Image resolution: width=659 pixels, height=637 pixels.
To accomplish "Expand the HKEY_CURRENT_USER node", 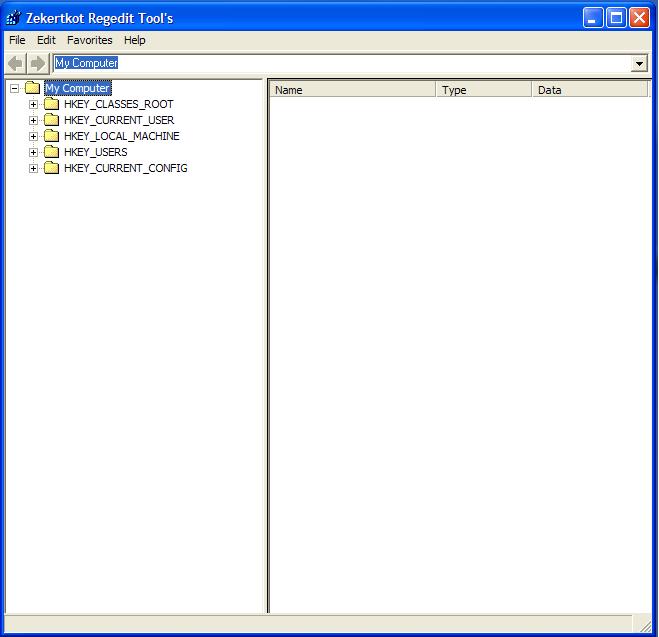I will tap(33, 120).
